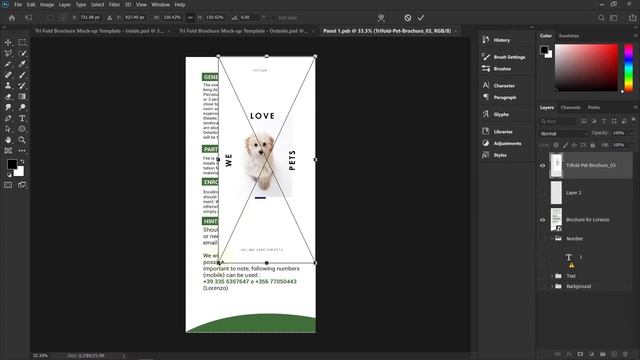Open the layer Opacity dropdown arrow
640x360 pixels.
(631, 133)
